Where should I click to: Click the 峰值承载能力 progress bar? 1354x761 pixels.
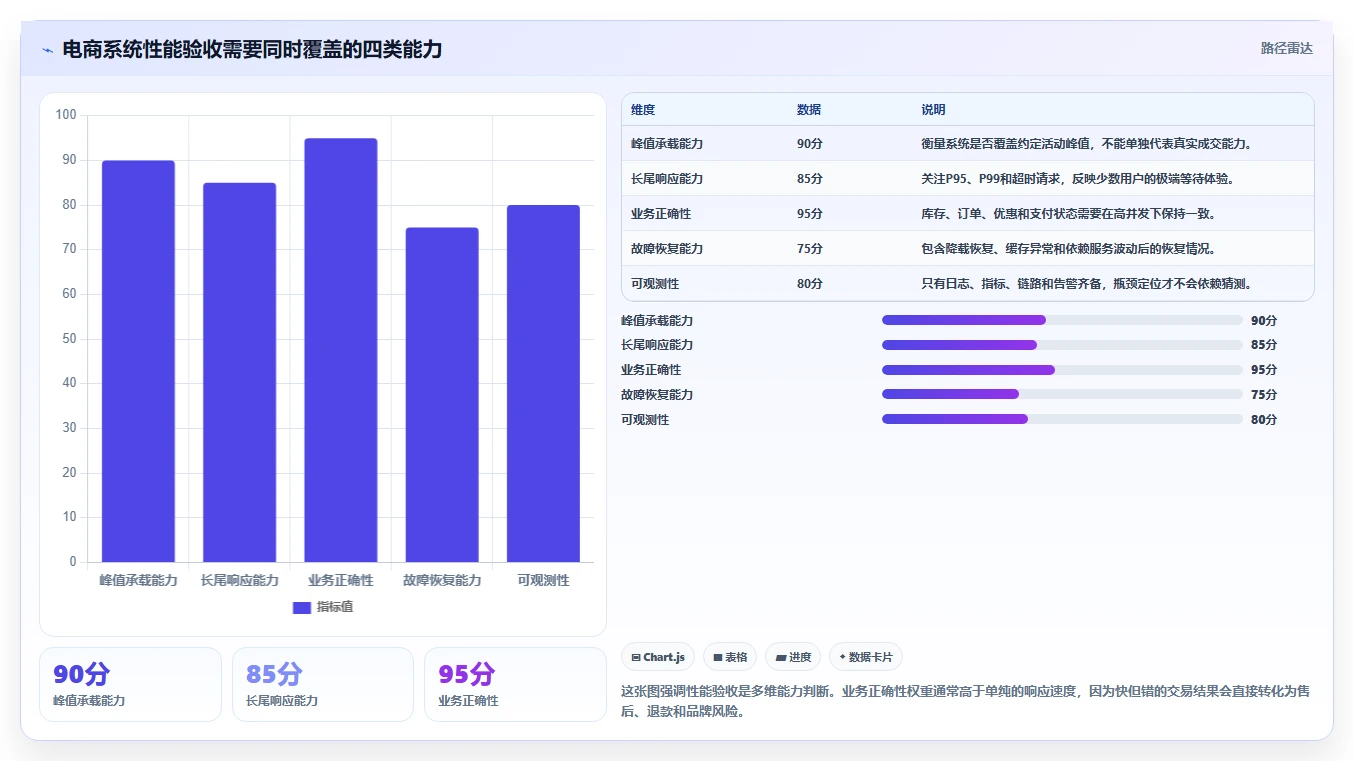(1062, 320)
